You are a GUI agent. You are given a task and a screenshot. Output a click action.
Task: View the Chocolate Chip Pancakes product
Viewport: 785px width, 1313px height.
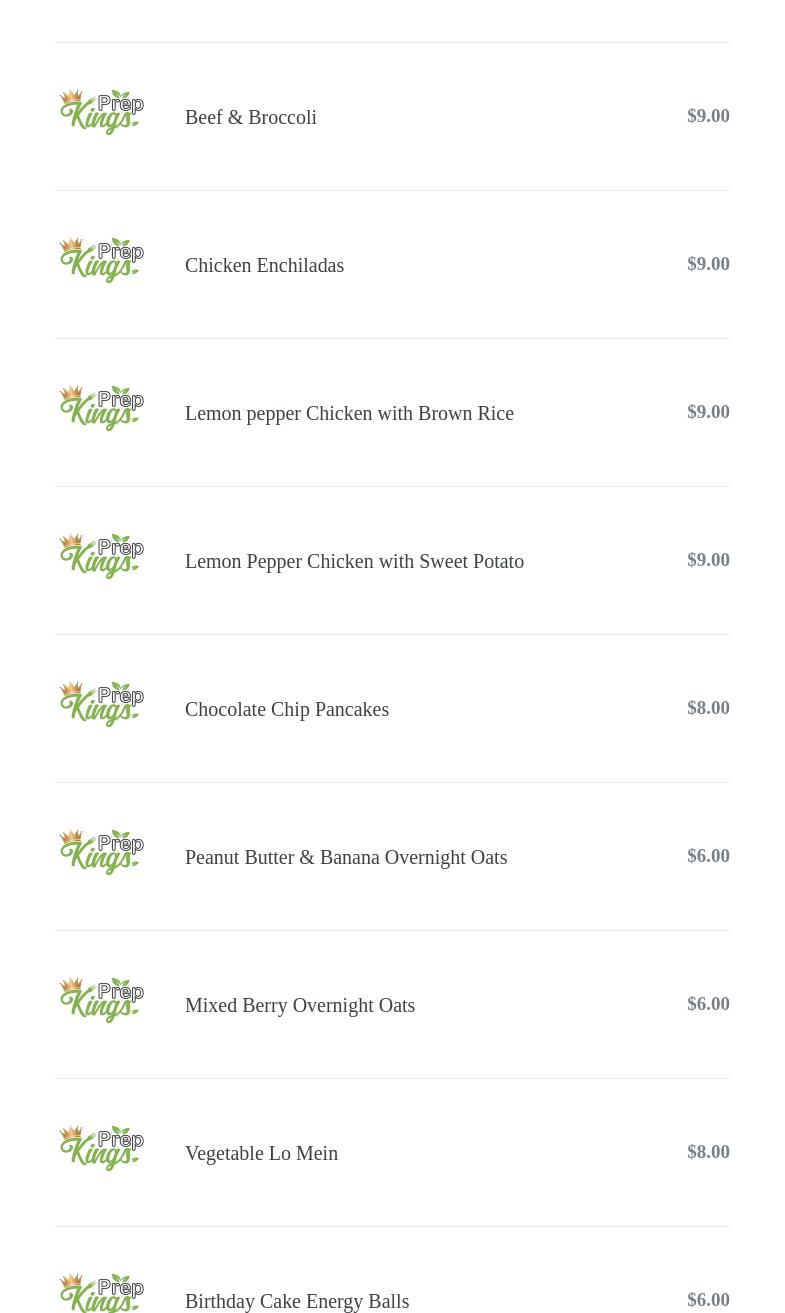[x=287, y=709]
